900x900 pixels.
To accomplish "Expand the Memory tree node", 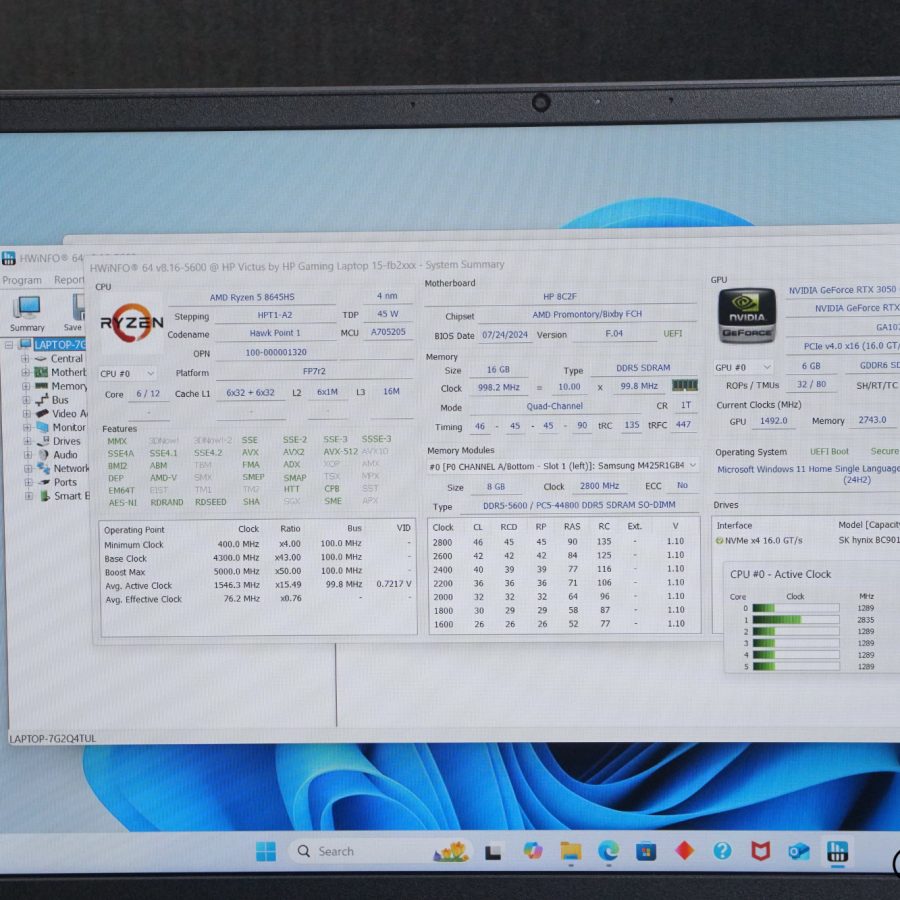I will 26,386.
